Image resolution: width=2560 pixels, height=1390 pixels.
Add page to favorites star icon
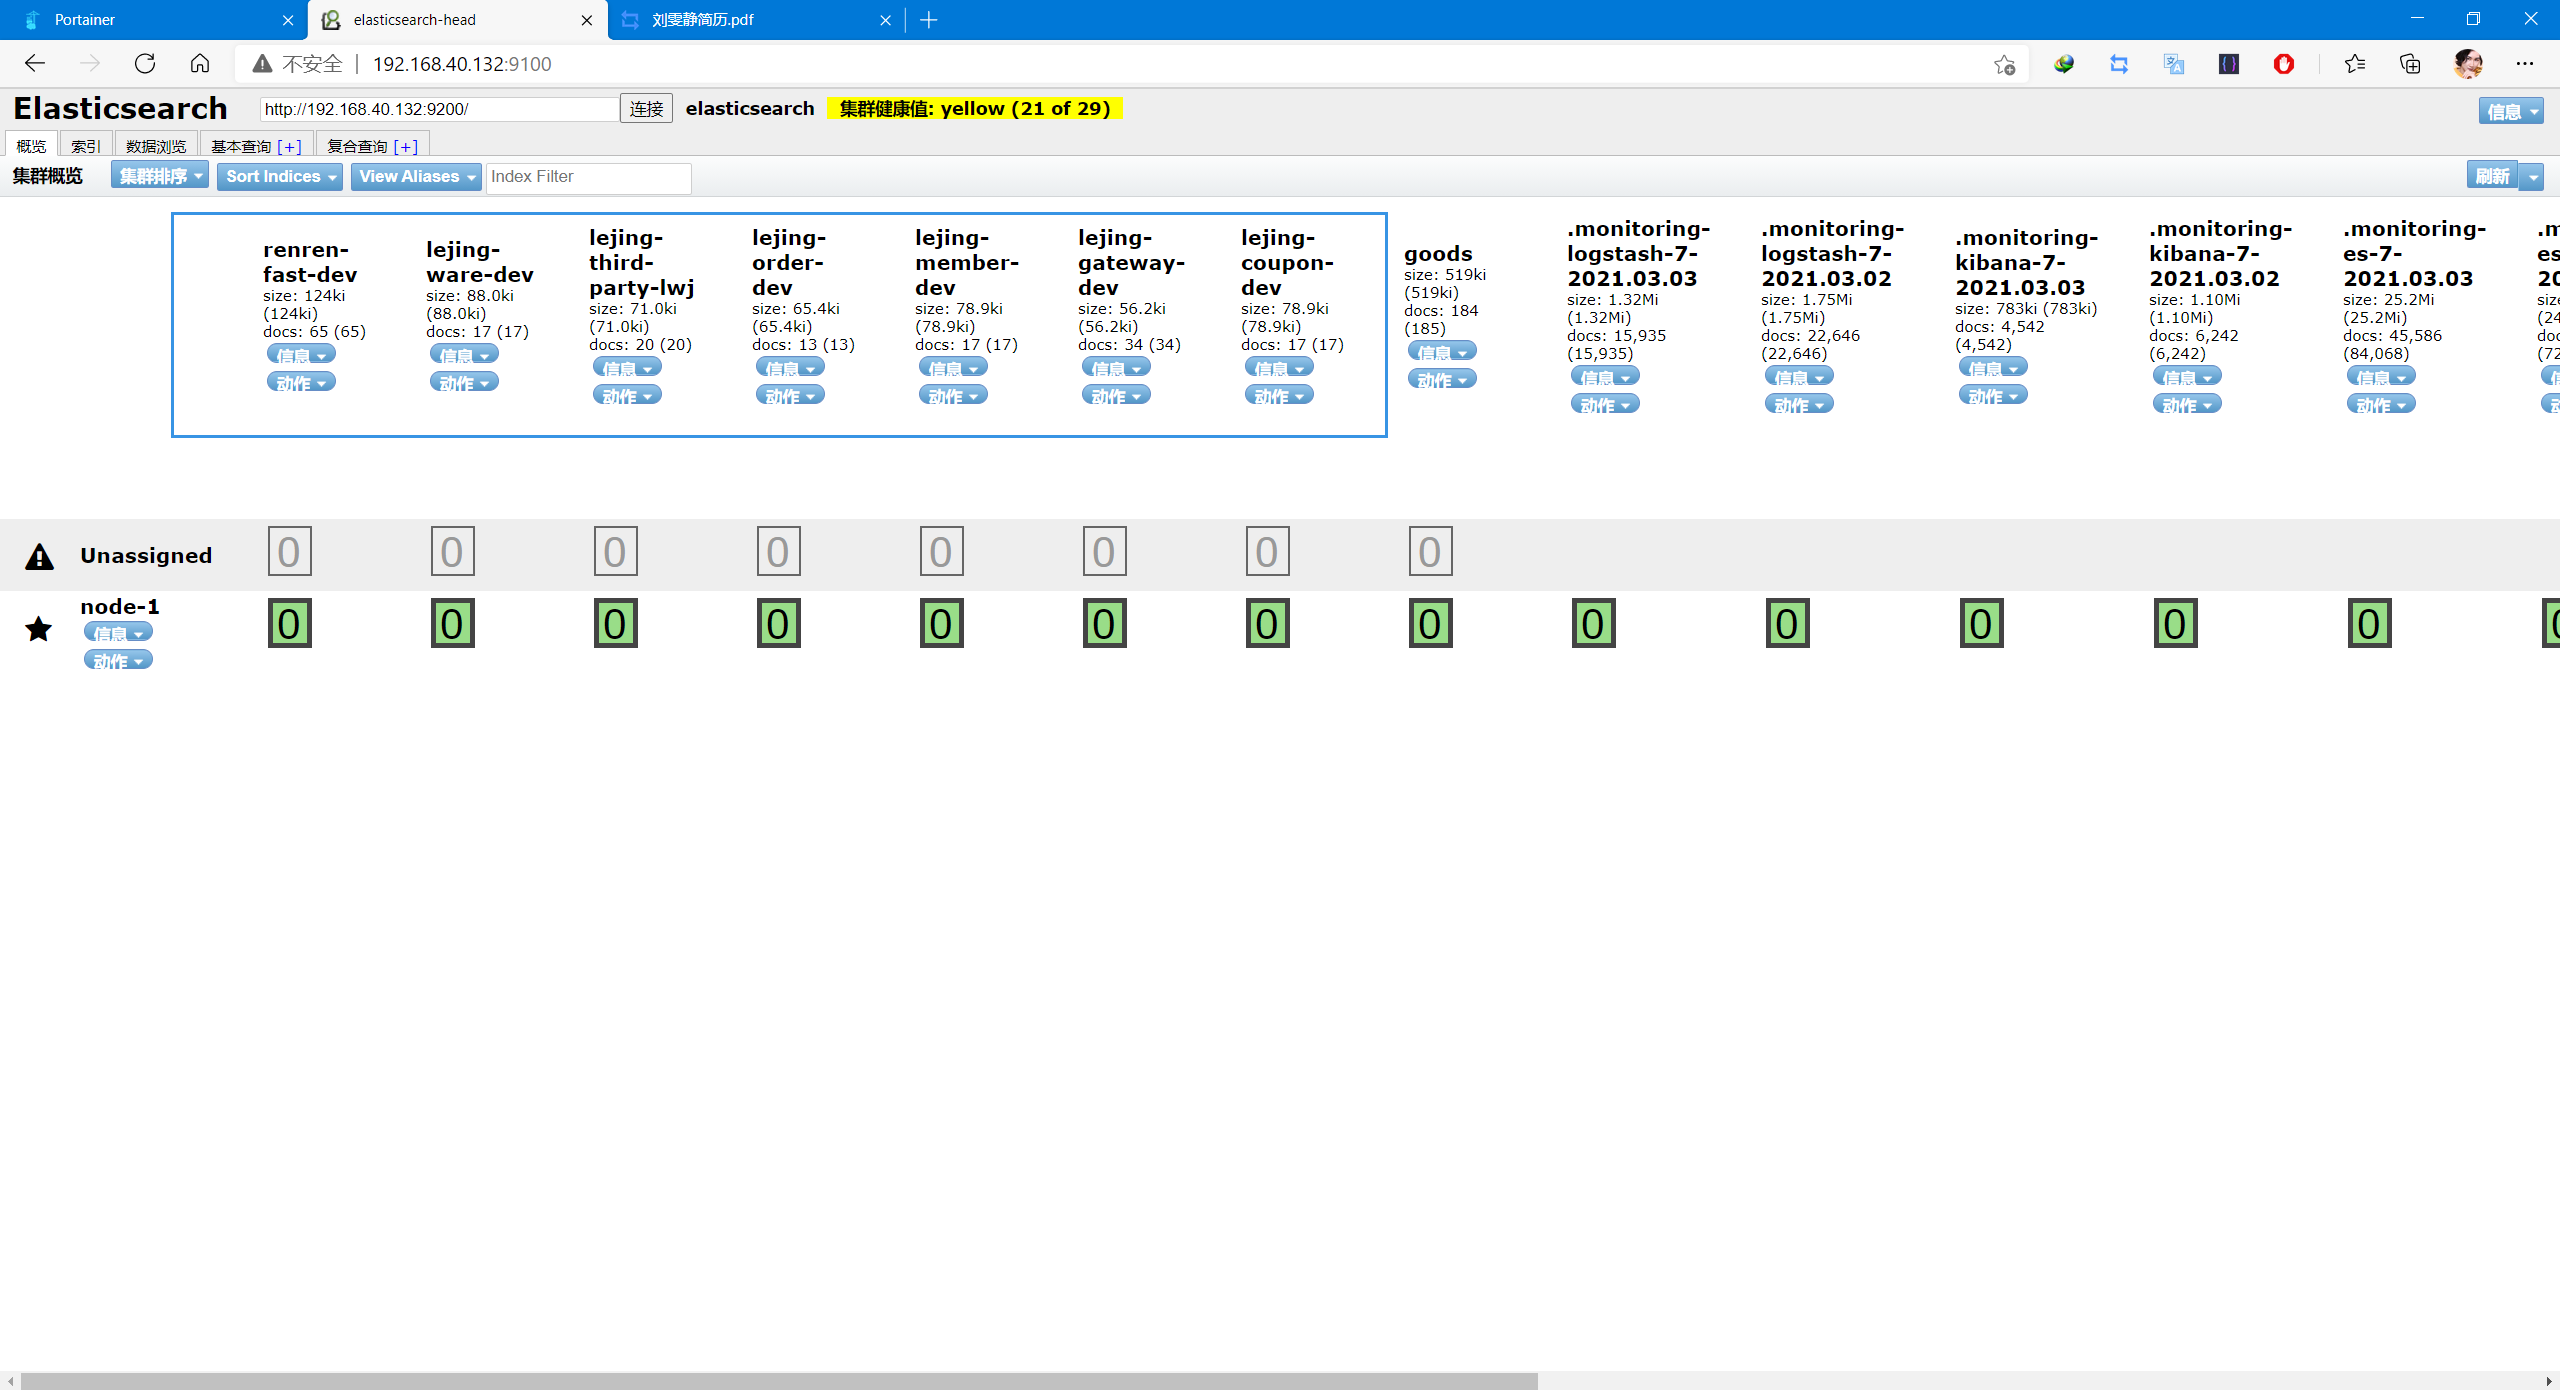point(2004,65)
